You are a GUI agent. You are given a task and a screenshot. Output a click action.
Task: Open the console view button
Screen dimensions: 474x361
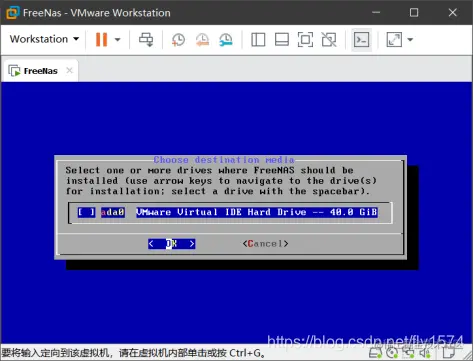361,40
